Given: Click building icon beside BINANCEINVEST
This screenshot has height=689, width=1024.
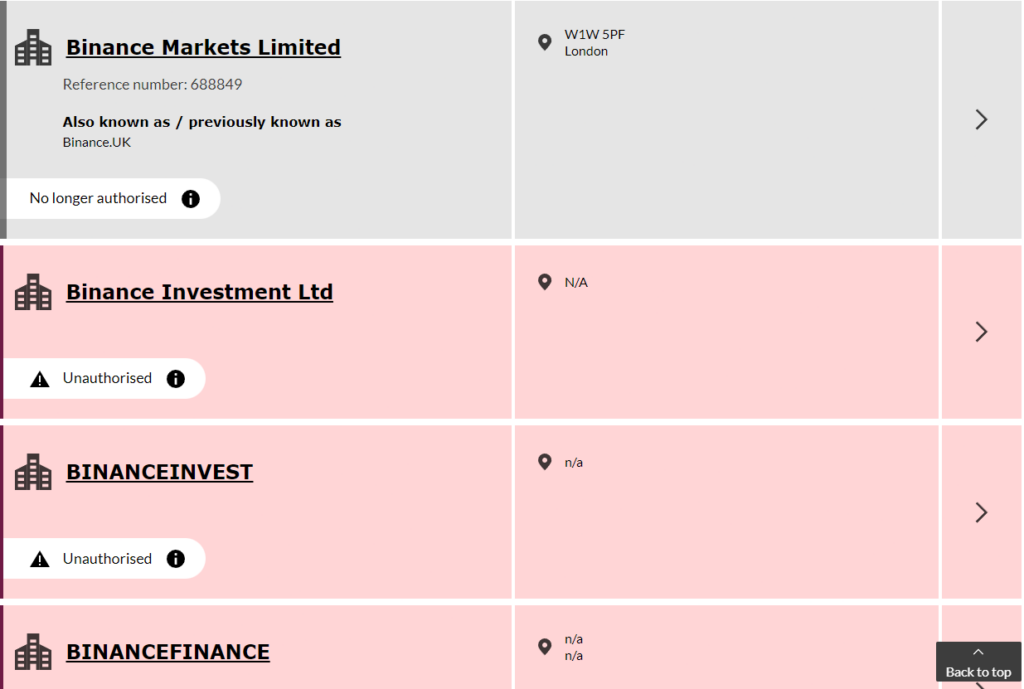Looking at the screenshot, I should [33, 472].
